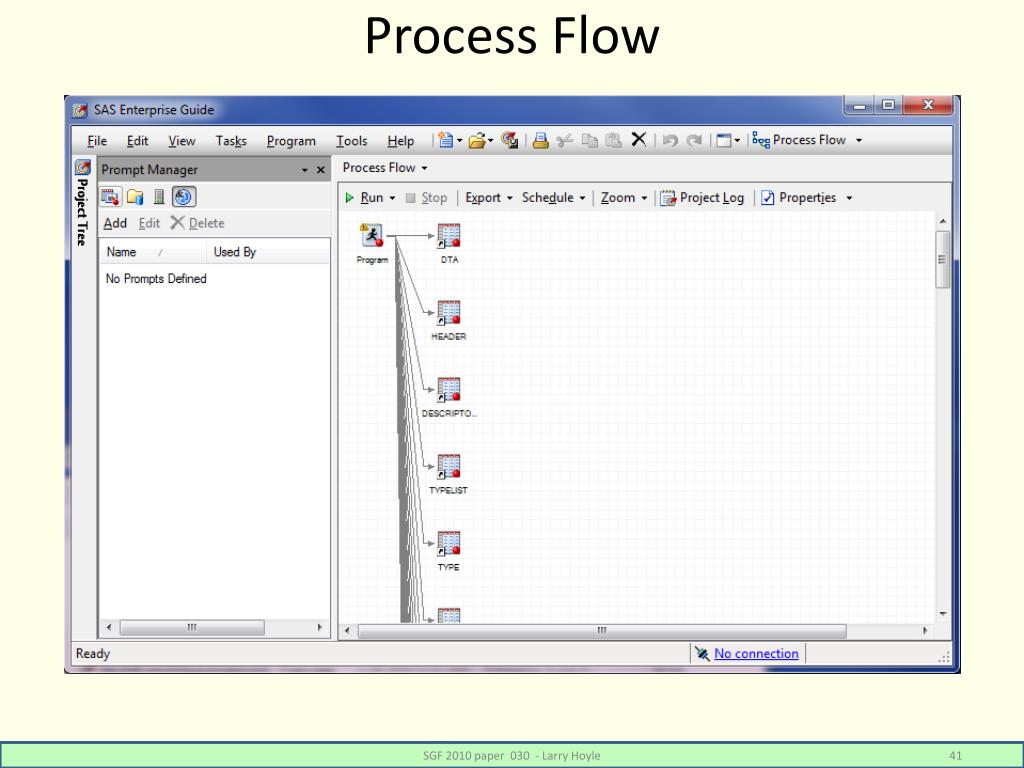
Task: Open the Prompt Manager pane dropdown arrow
Action: point(304,170)
